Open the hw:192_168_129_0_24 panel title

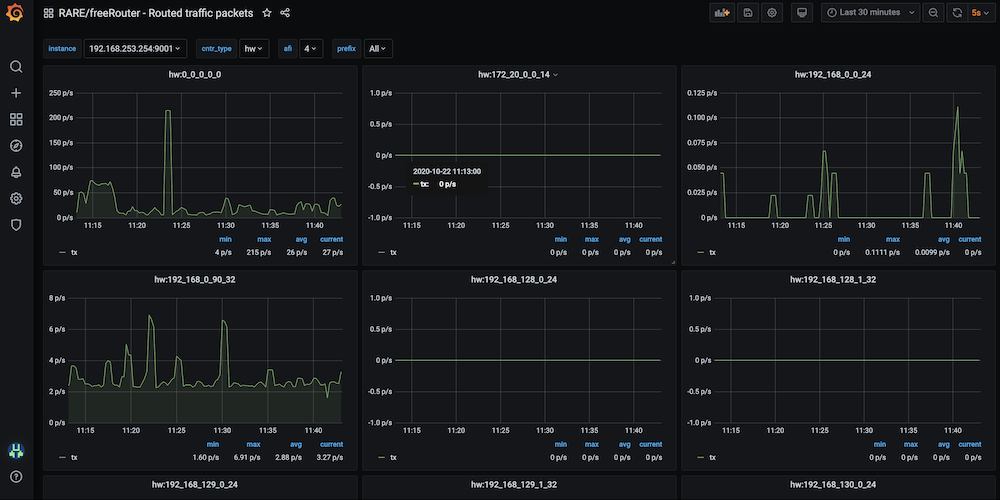(x=195, y=485)
